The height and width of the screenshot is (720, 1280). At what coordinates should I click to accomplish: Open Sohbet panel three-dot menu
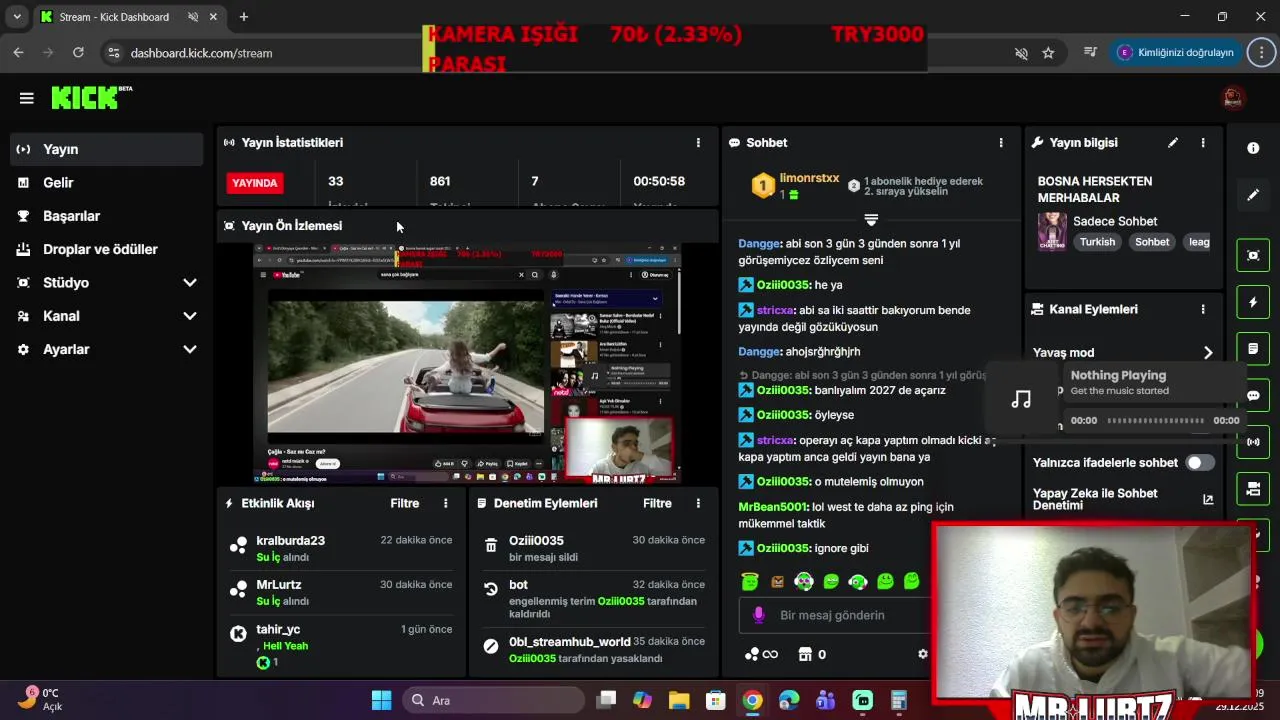1001,143
